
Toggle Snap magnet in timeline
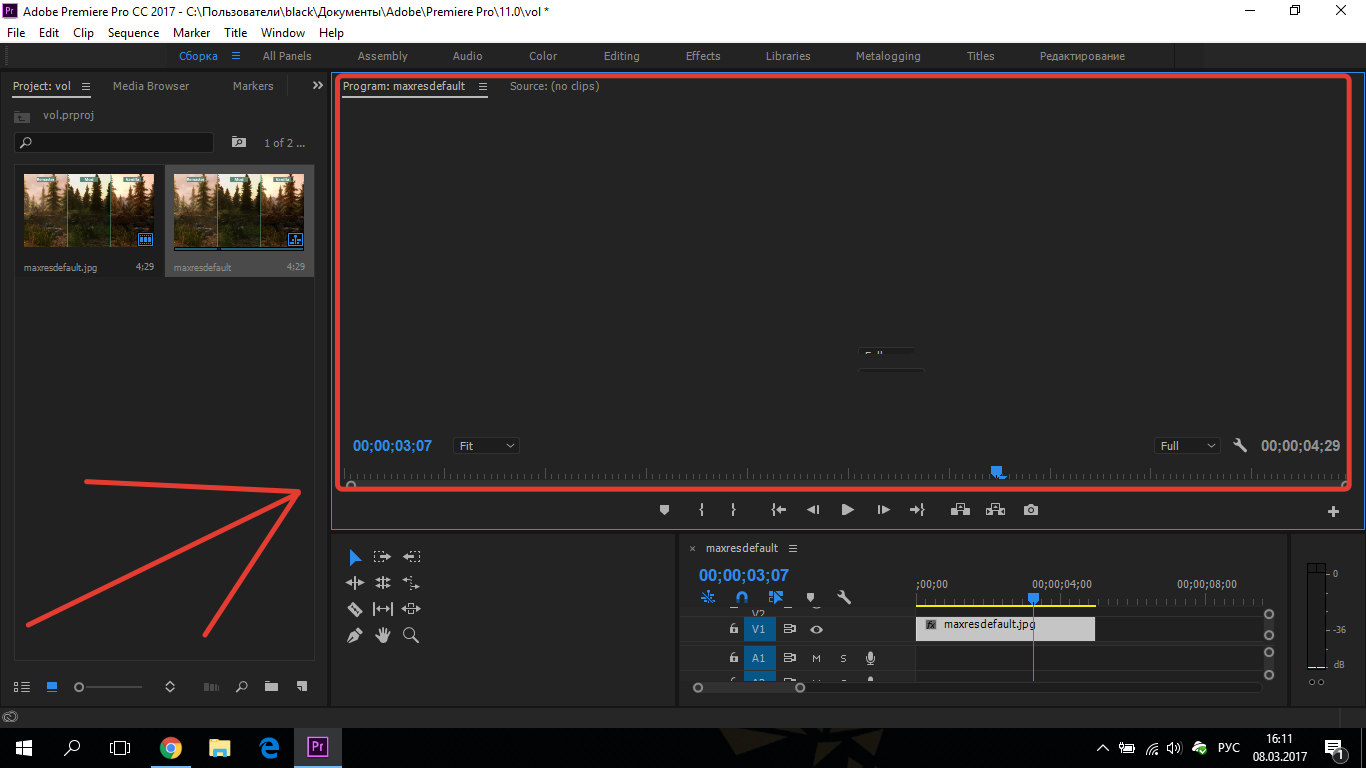click(x=742, y=597)
